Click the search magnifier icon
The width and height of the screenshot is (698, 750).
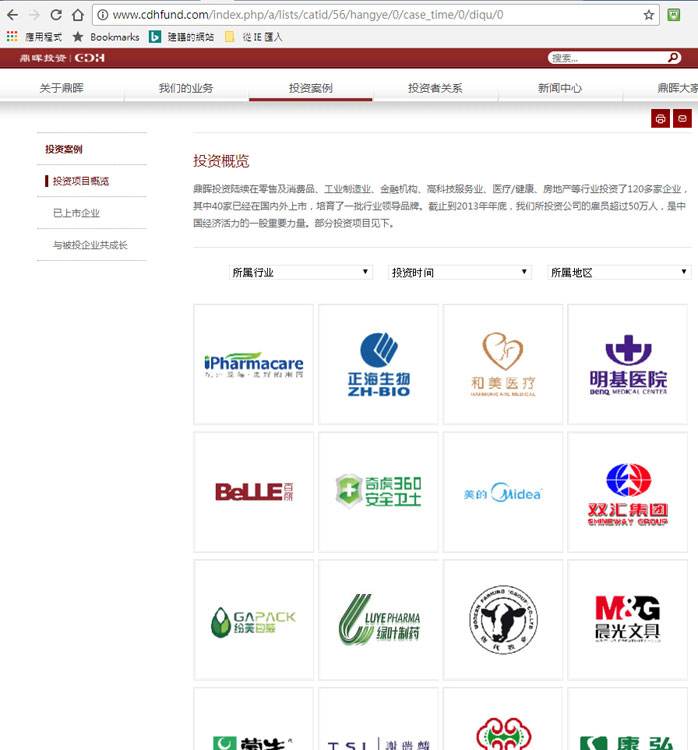click(673, 58)
